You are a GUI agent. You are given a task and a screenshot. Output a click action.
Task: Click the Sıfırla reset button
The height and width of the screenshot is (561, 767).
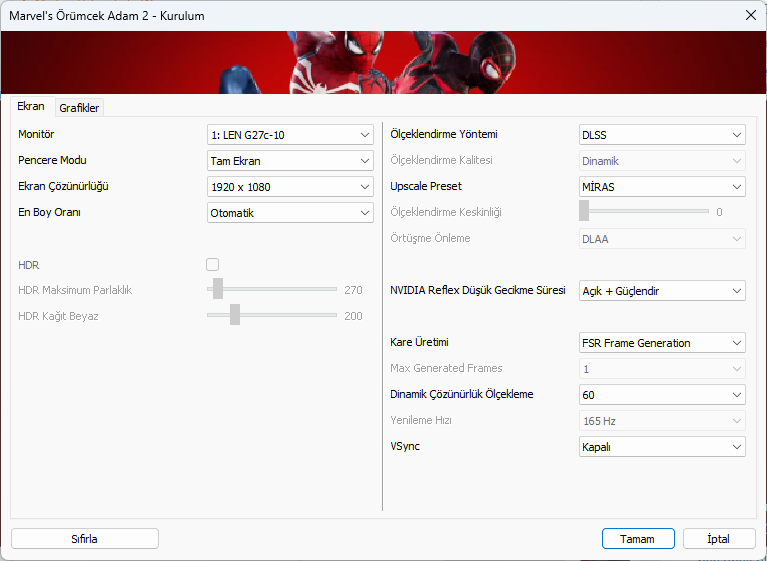click(x=85, y=539)
